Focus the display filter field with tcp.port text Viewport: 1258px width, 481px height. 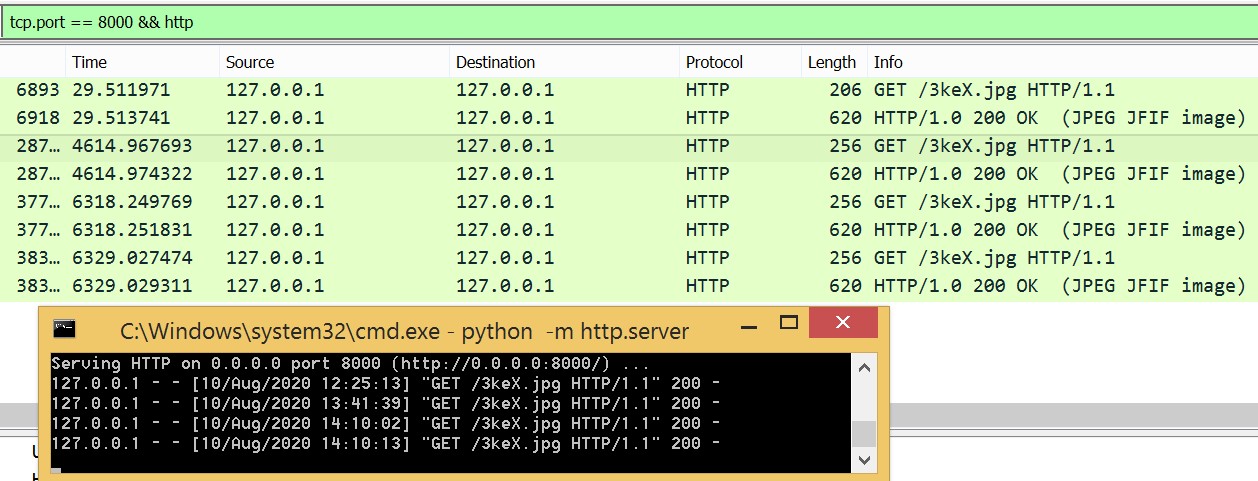tap(600, 21)
